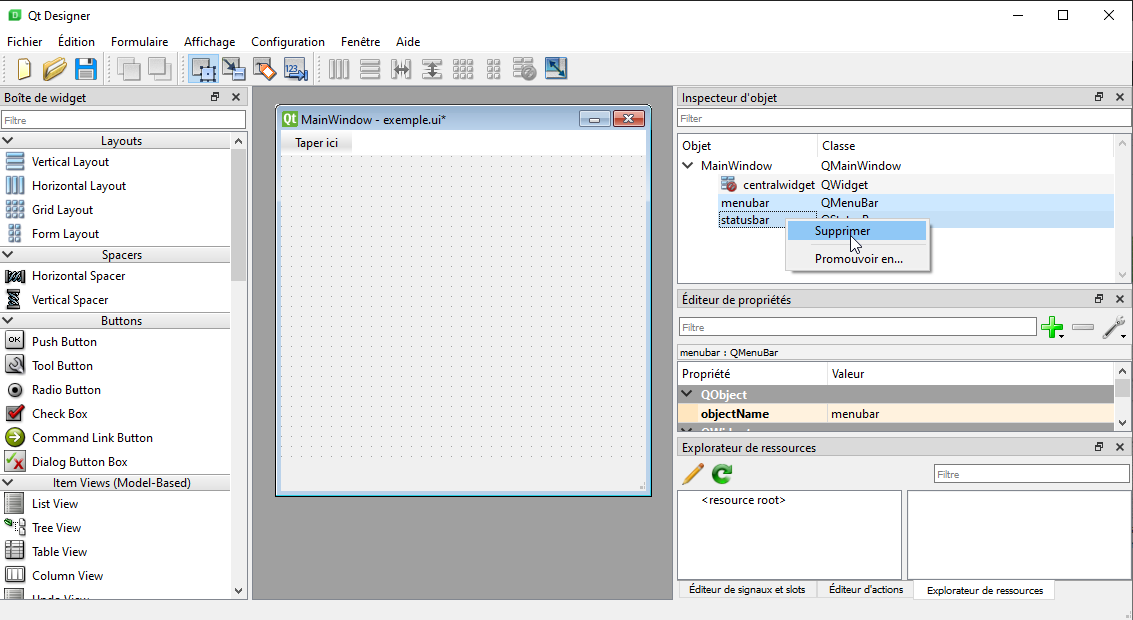Switch to Éditeur d'actions tab
1133x620 pixels.
866,590
